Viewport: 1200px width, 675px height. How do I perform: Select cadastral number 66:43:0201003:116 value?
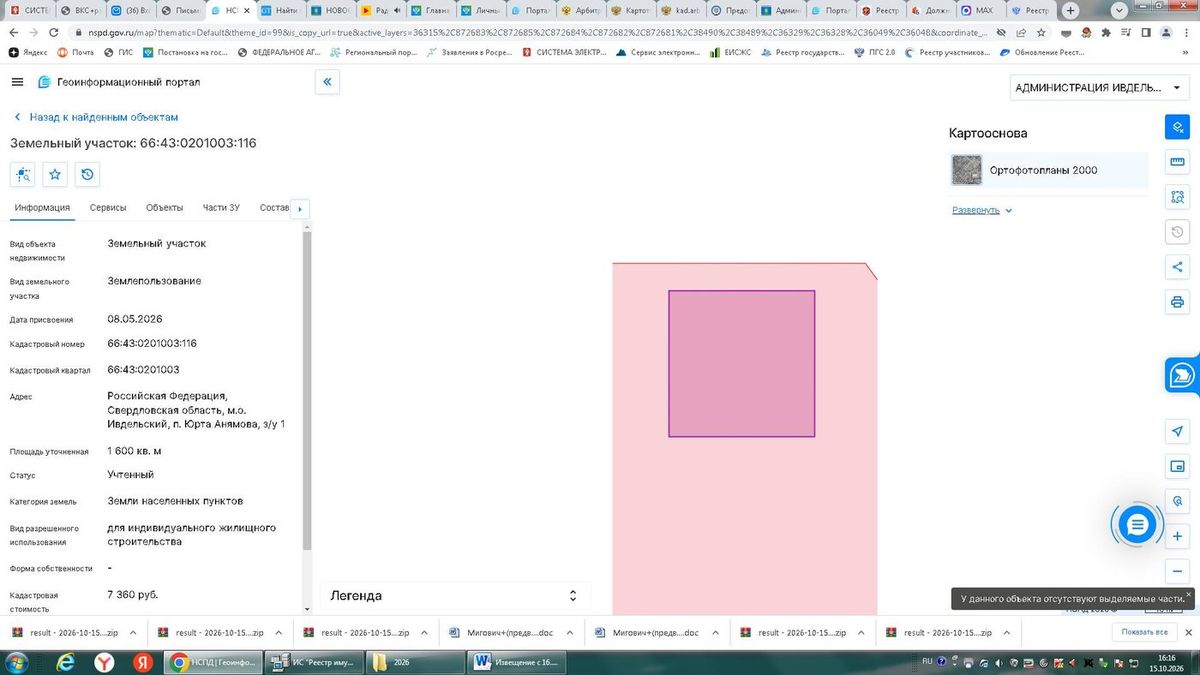pyautogui.click(x=152, y=343)
